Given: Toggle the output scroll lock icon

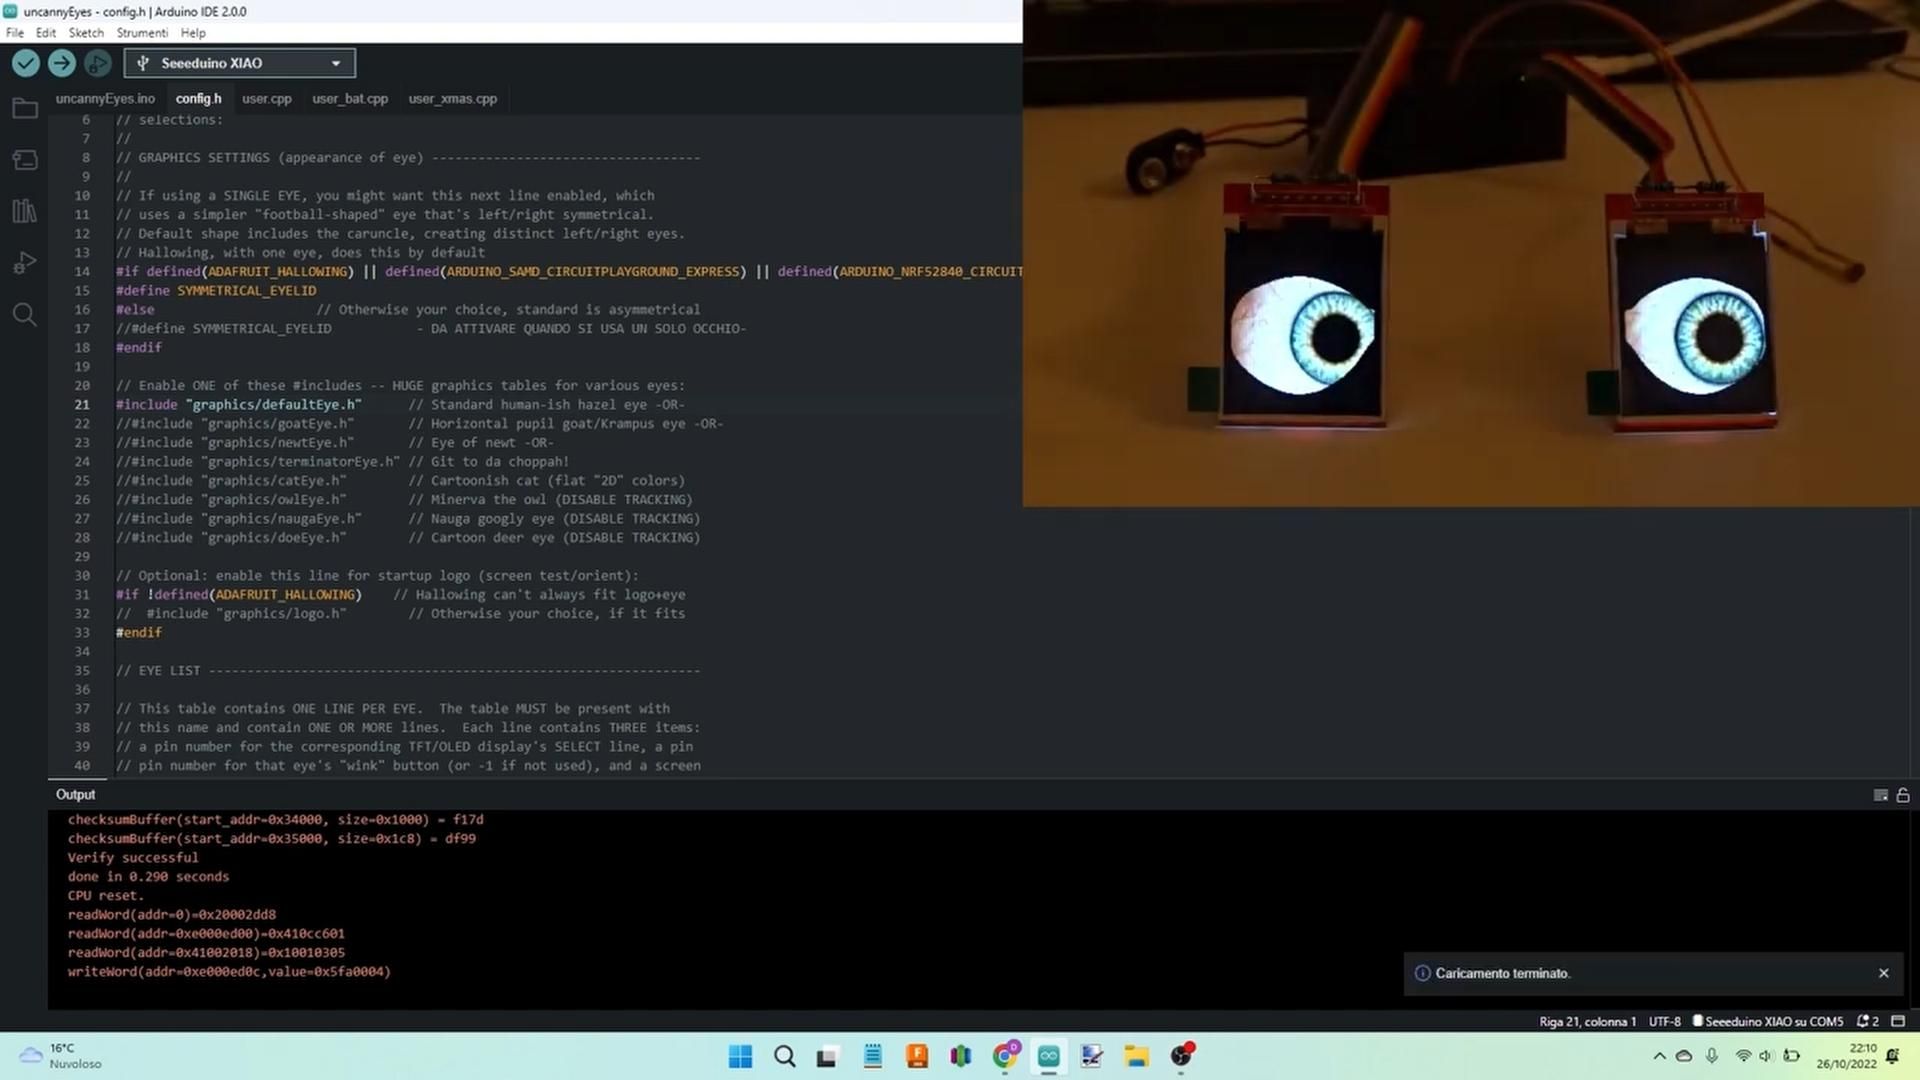Looking at the screenshot, I should pos(1903,795).
